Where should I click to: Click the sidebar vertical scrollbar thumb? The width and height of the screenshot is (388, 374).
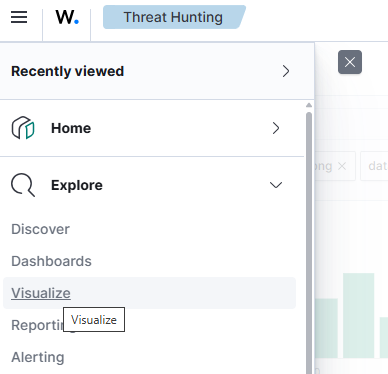coord(309,243)
